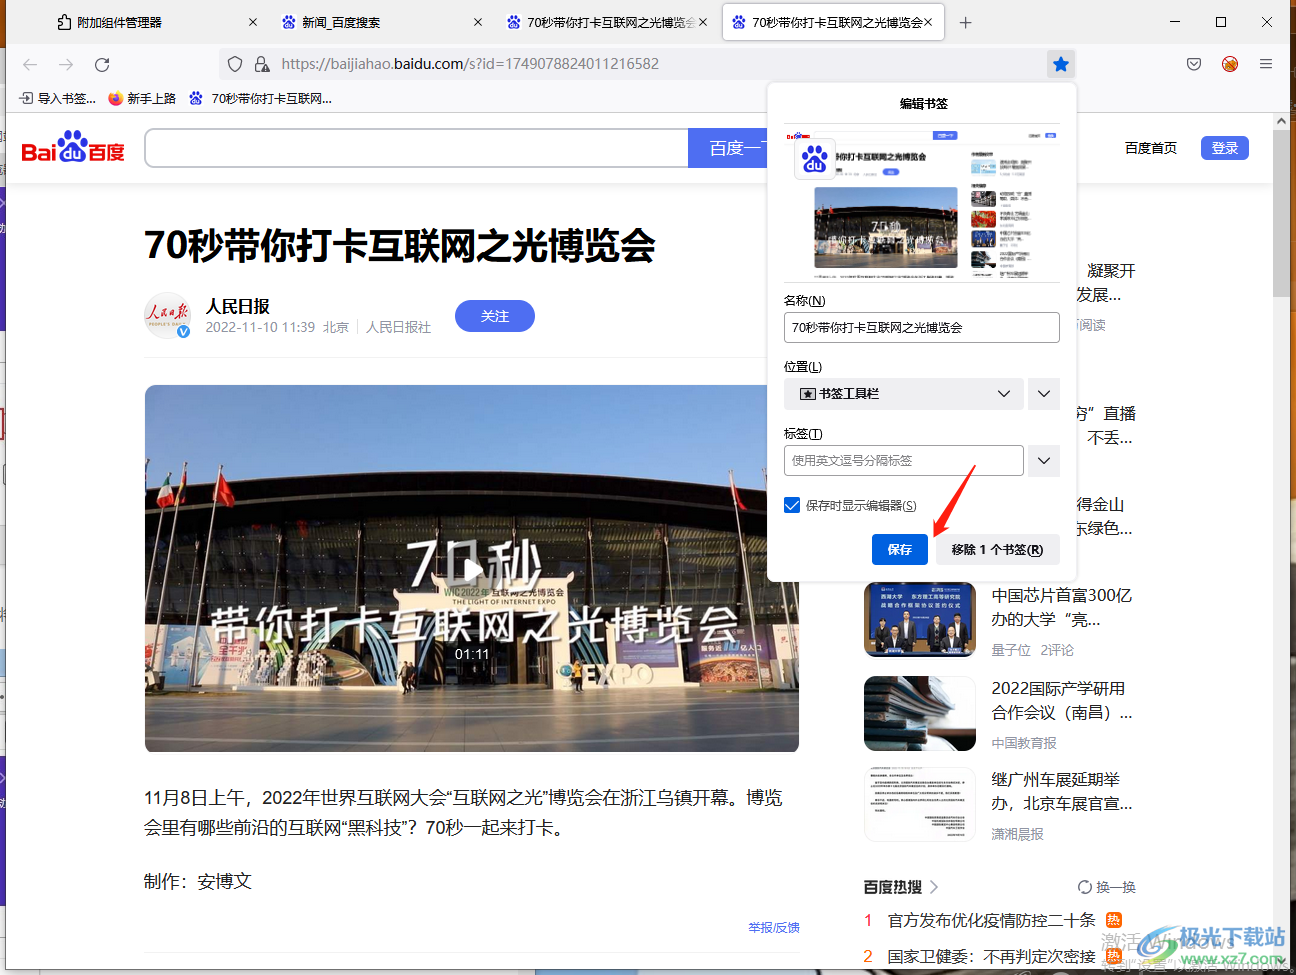1296x975 pixels.
Task: Expand the tags list dropdown arrow
Action: pyautogui.click(x=1044, y=461)
